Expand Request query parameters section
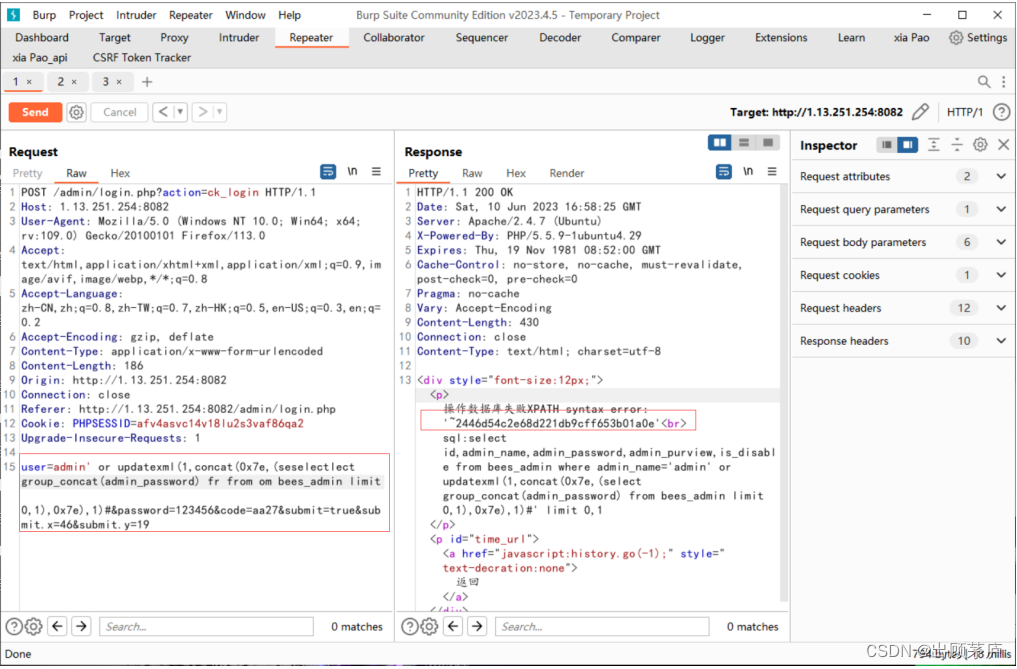The height and width of the screenshot is (669, 1017). coord(903,210)
